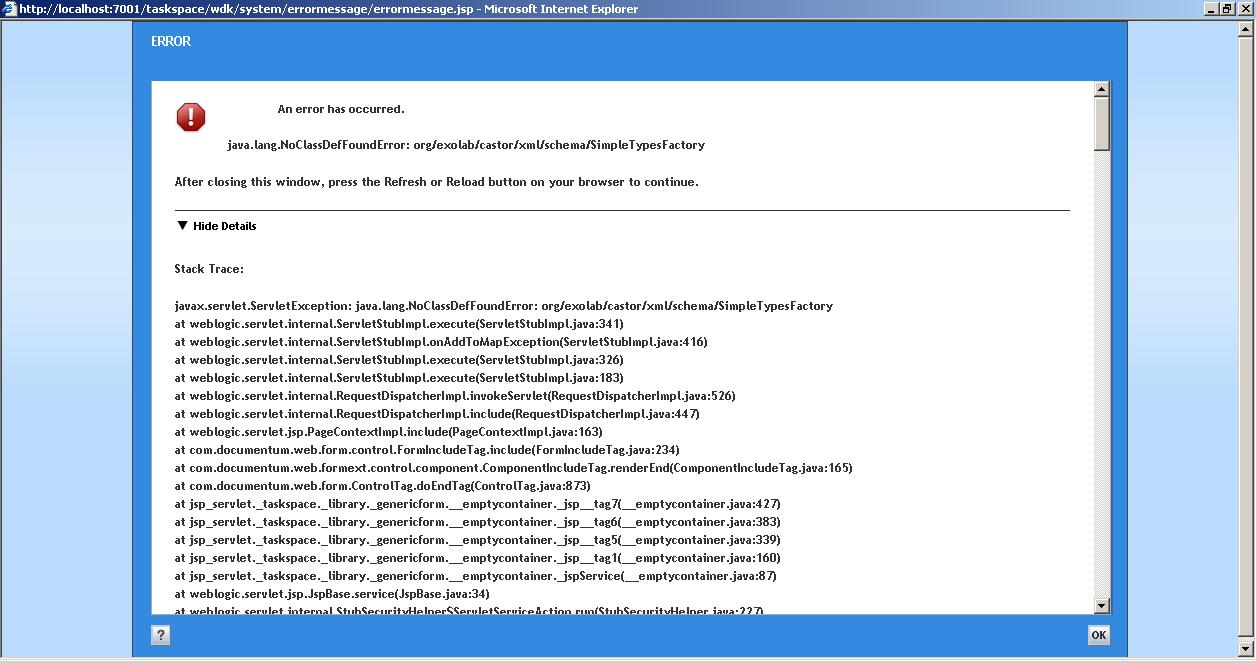The width and height of the screenshot is (1256, 663).
Task: Collapse the Hide Details section
Action: (217, 226)
